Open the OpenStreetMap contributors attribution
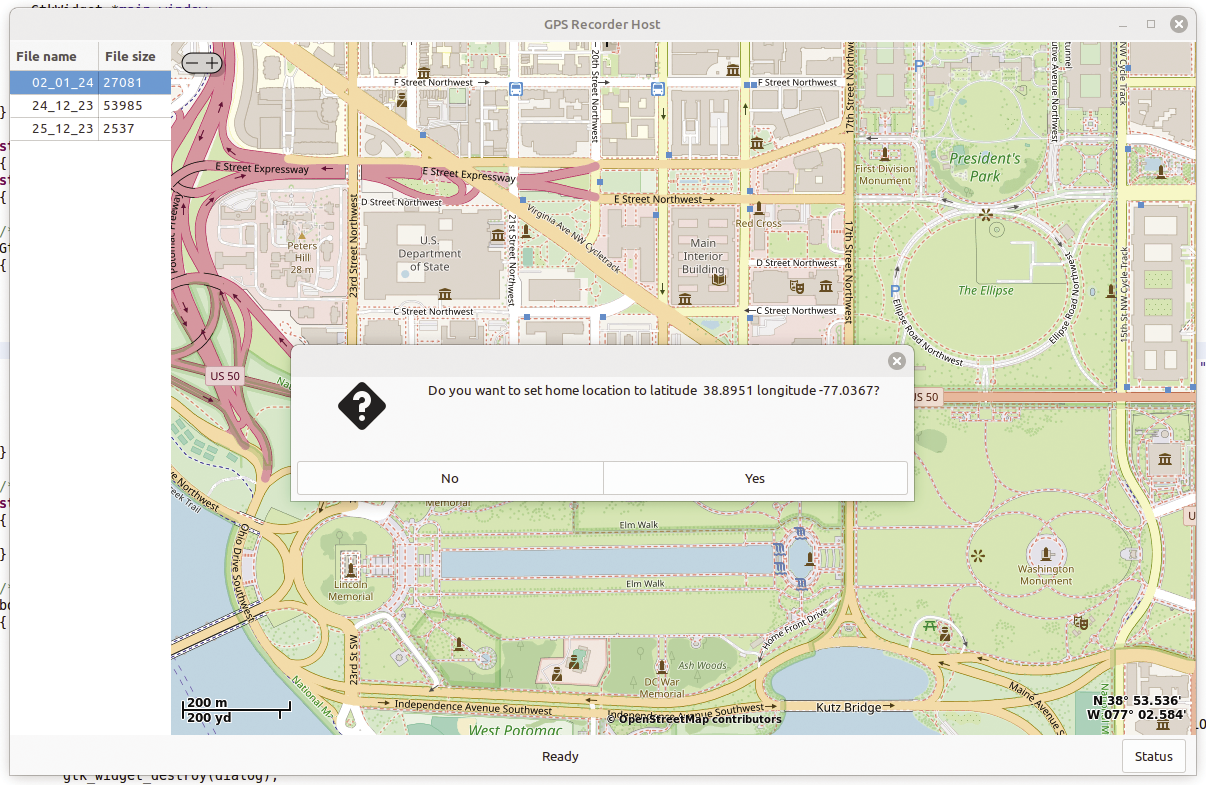1206x785 pixels. click(x=694, y=719)
